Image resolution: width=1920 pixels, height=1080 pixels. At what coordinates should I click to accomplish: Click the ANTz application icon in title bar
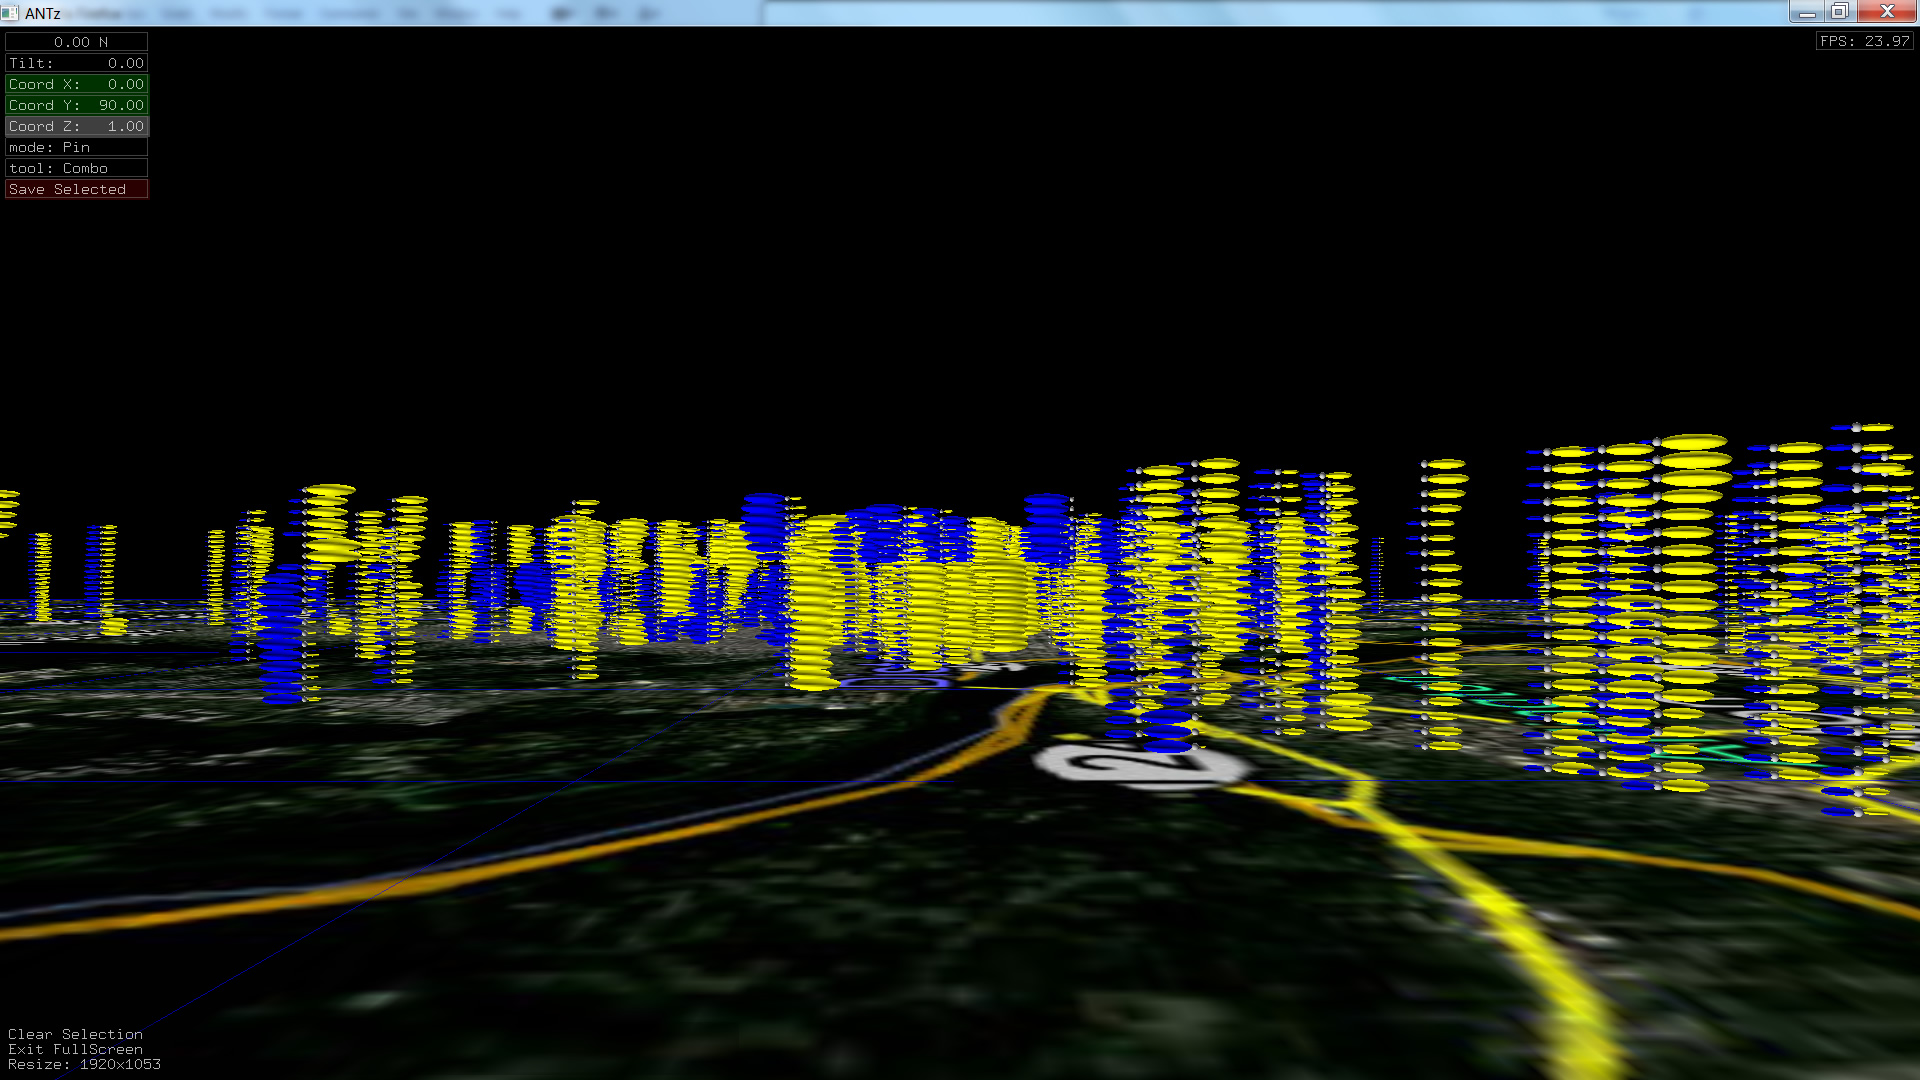[x=10, y=13]
